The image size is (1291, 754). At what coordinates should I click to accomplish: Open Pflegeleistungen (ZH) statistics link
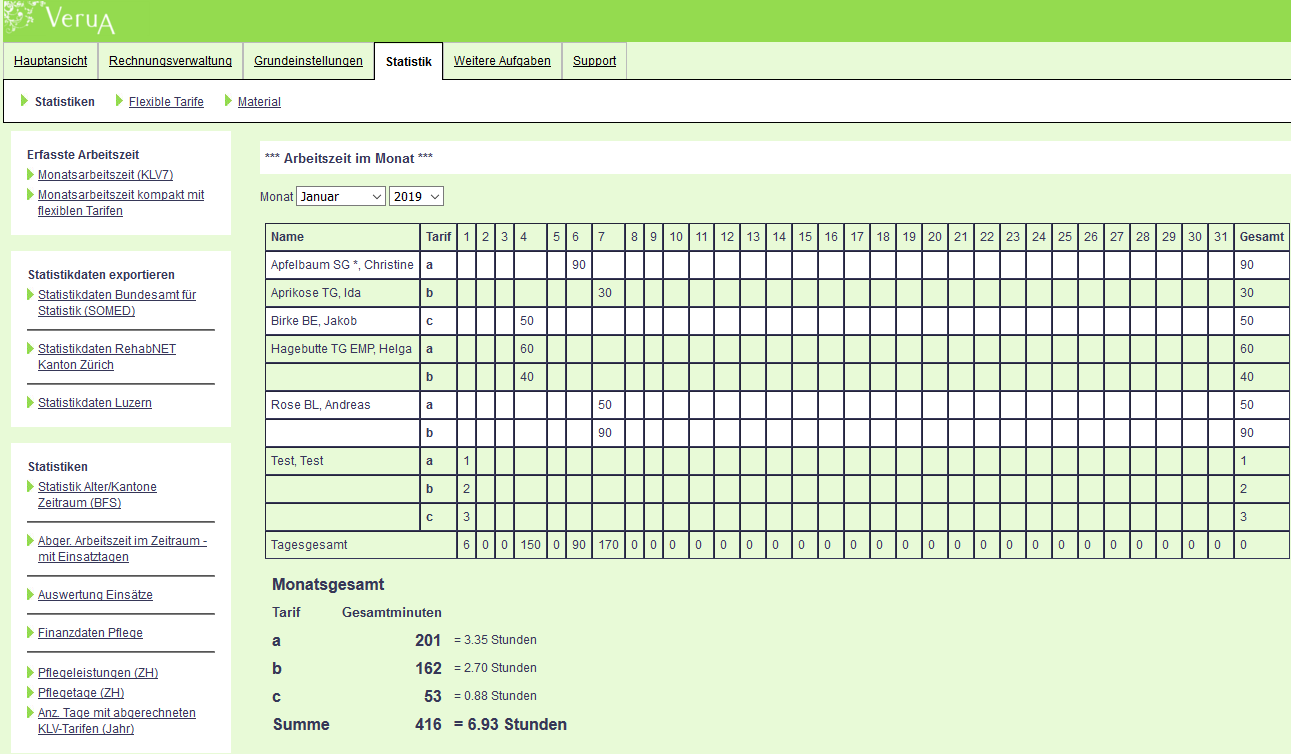coord(98,673)
